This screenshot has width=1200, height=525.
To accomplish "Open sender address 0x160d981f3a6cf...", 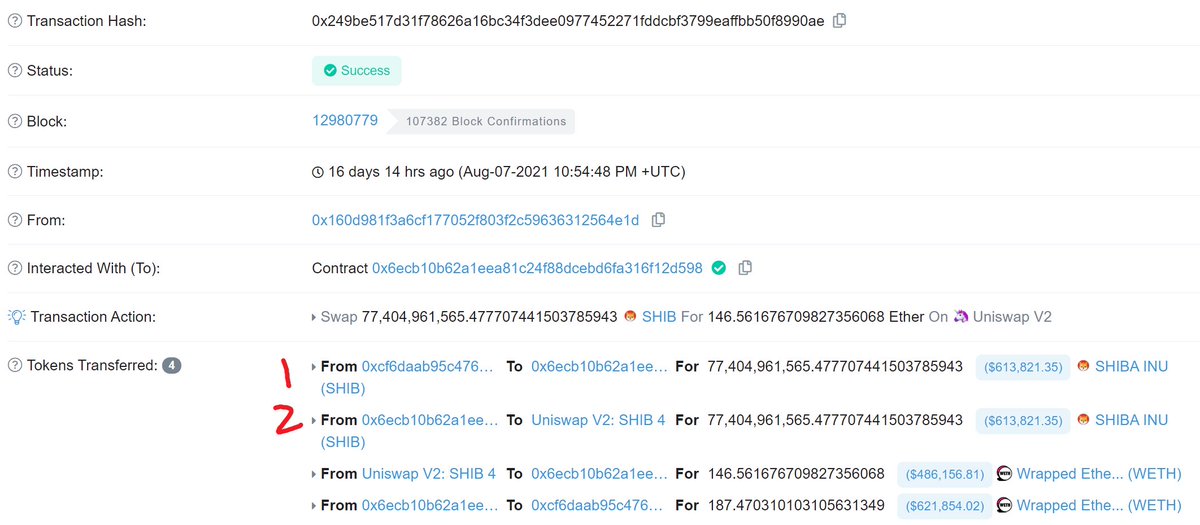I will coord(475,220).
